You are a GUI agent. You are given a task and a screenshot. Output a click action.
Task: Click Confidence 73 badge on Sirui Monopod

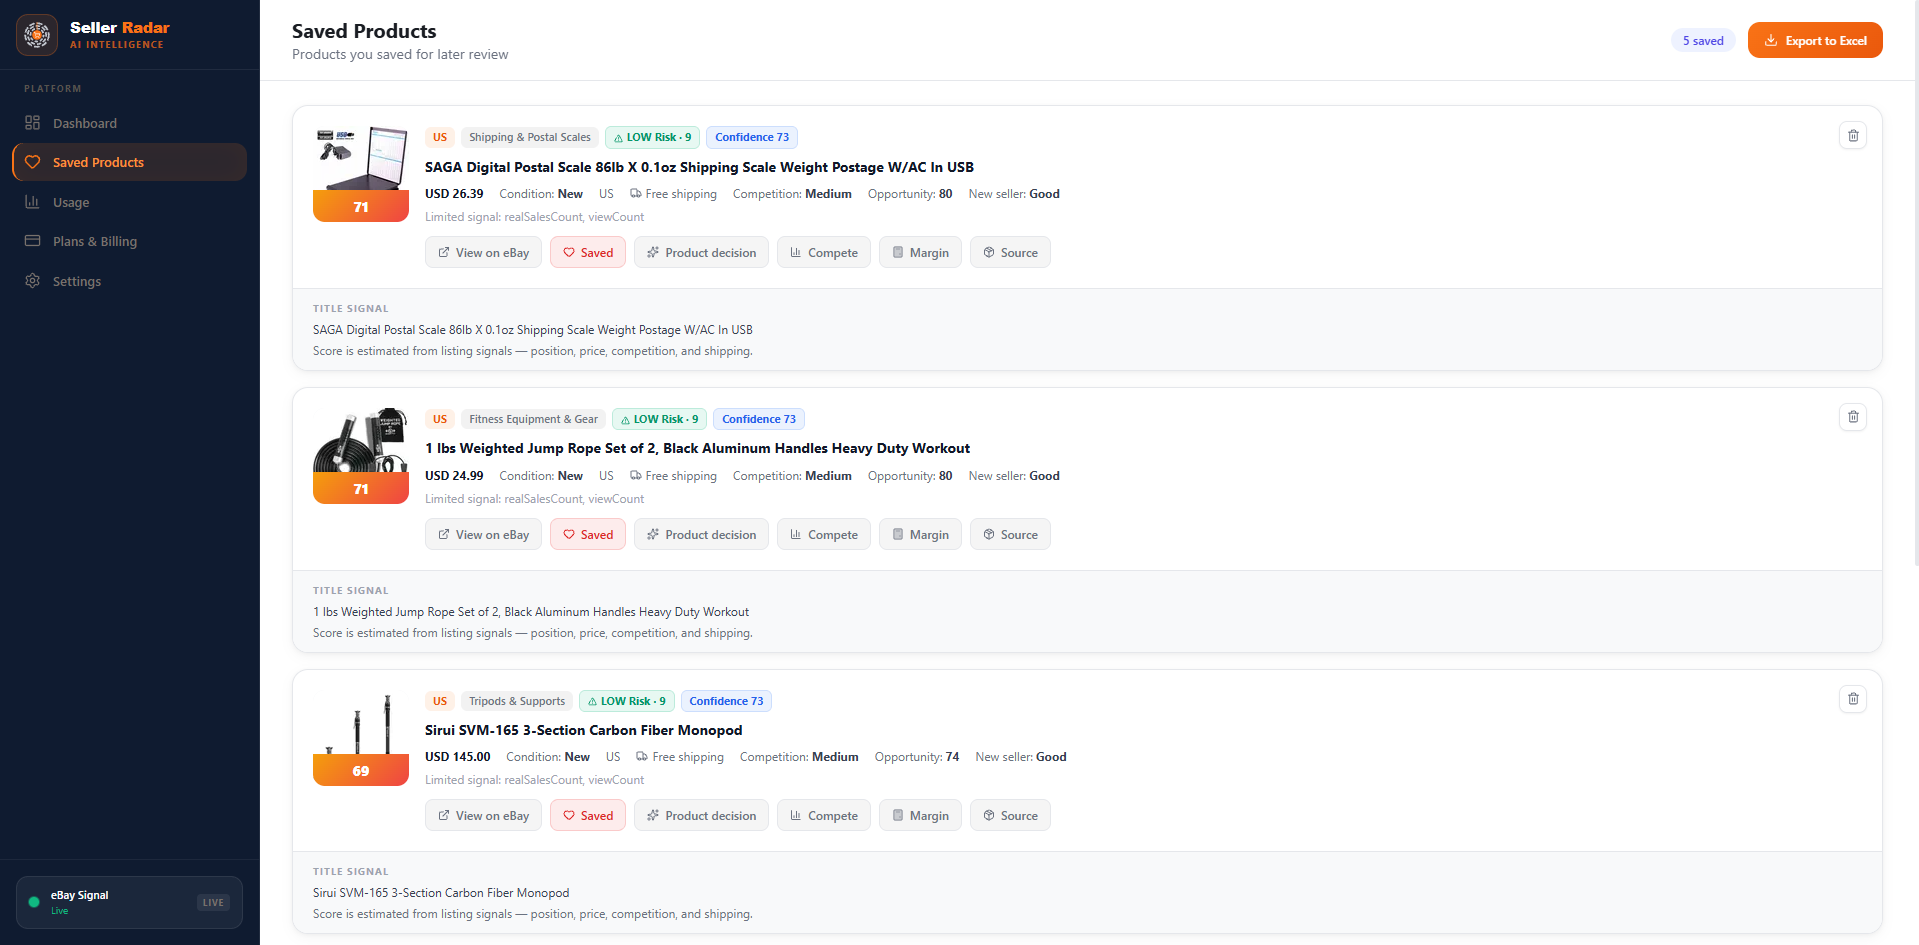pos(726,701)
